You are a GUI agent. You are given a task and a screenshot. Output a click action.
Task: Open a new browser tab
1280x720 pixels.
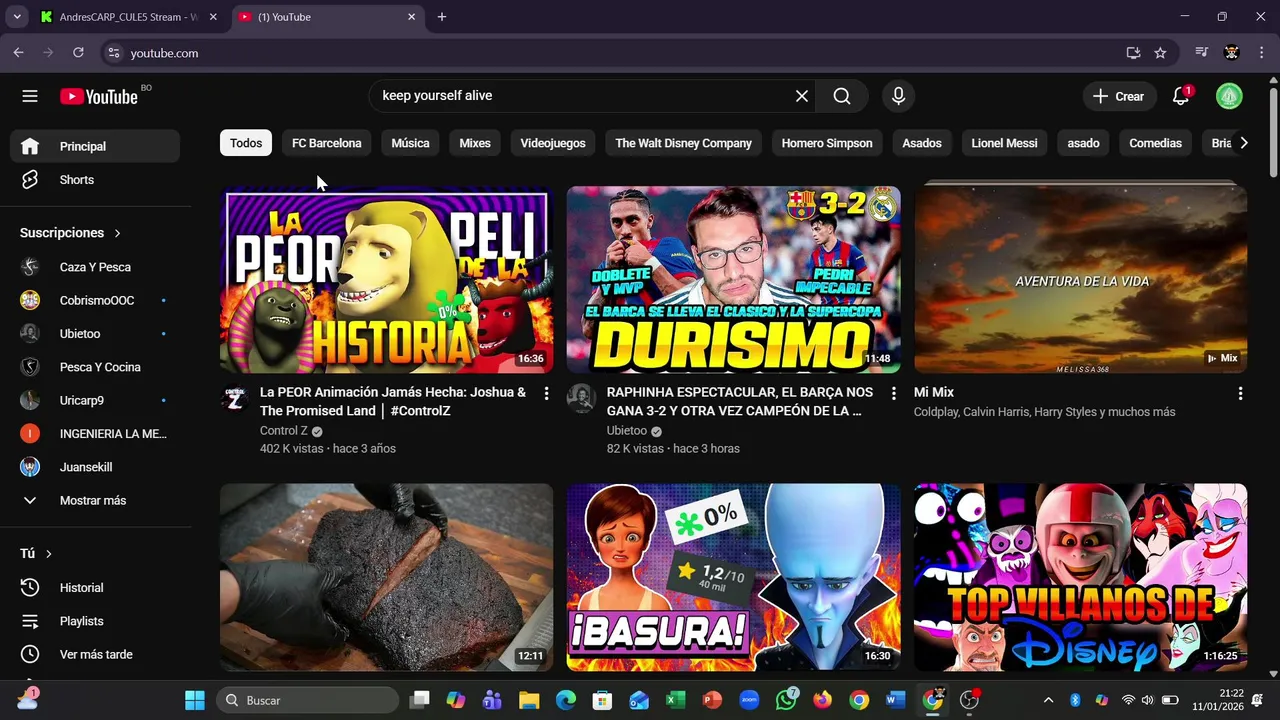[442, 17]
